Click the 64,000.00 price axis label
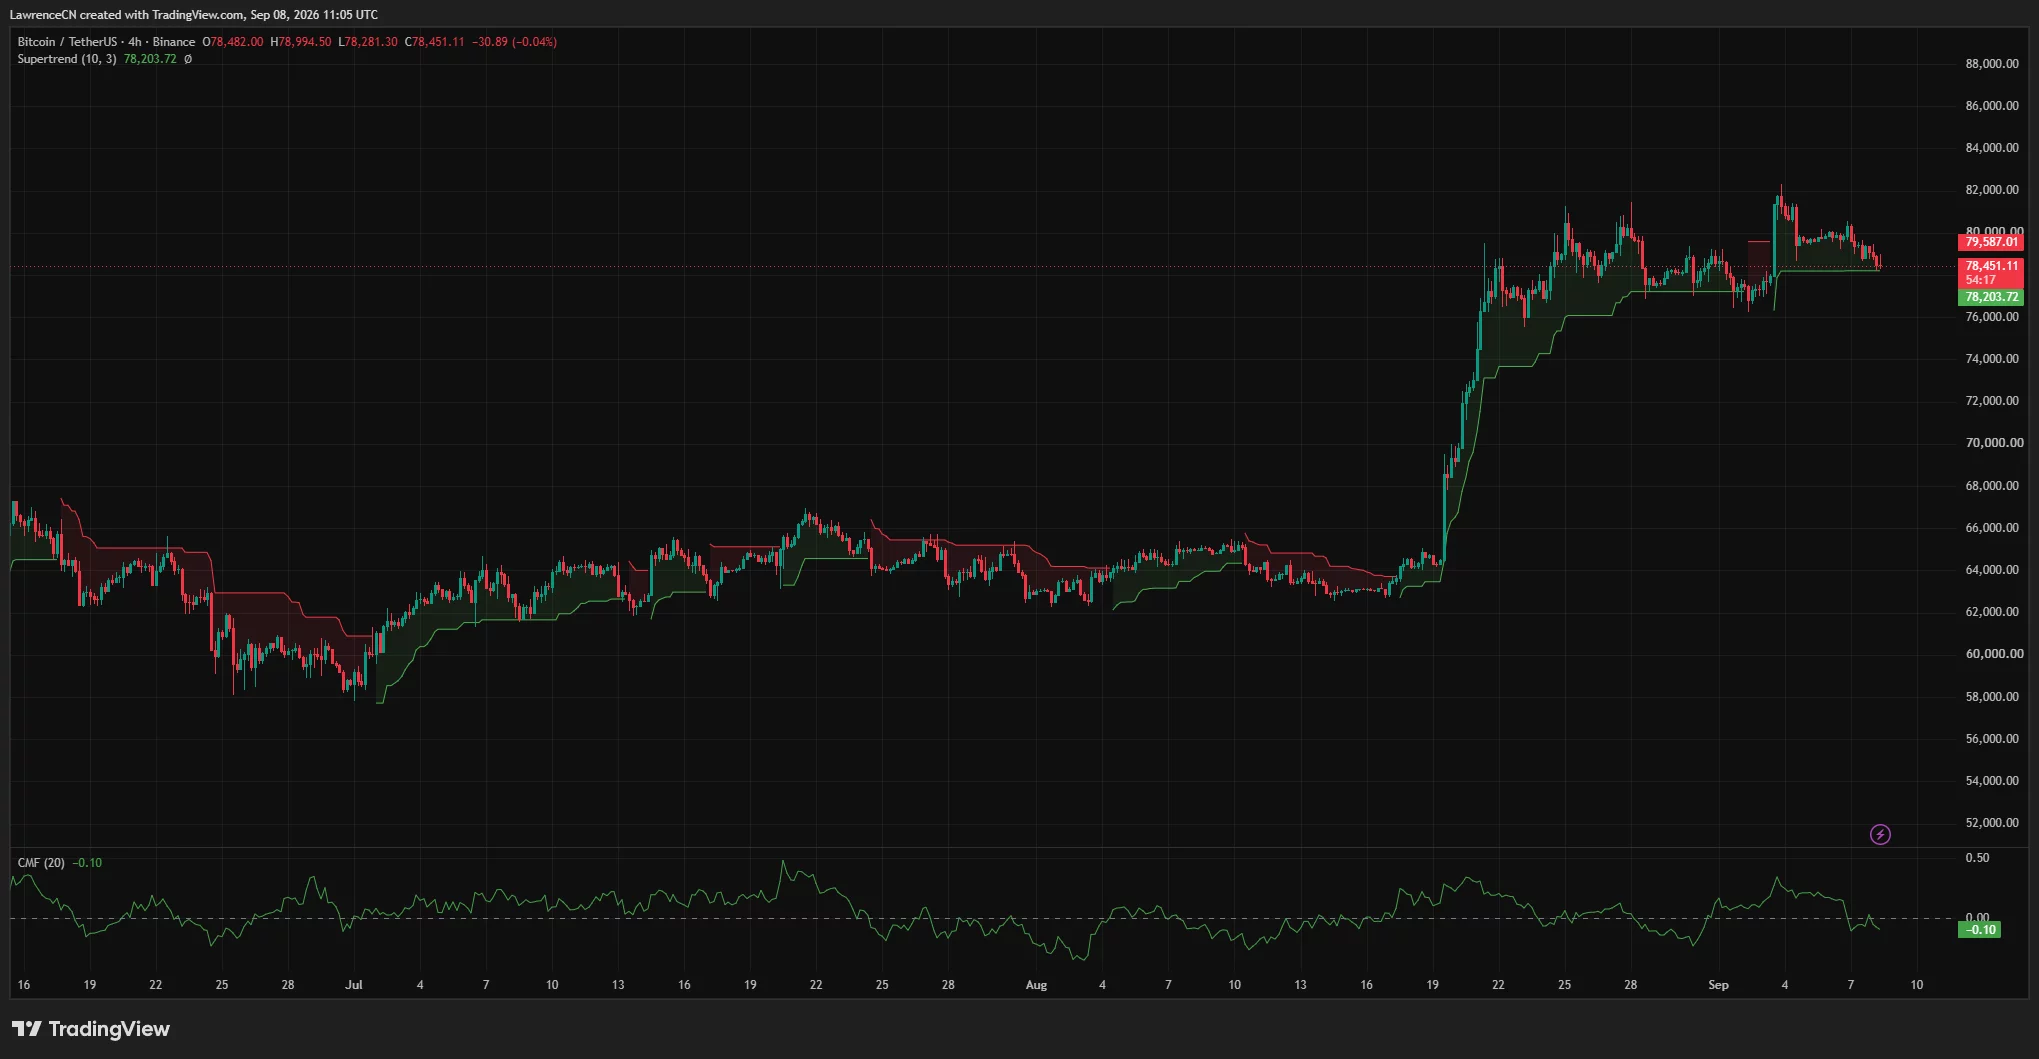The width and height of the screenshot is (2039, 1059). (x=1992, y=570)
